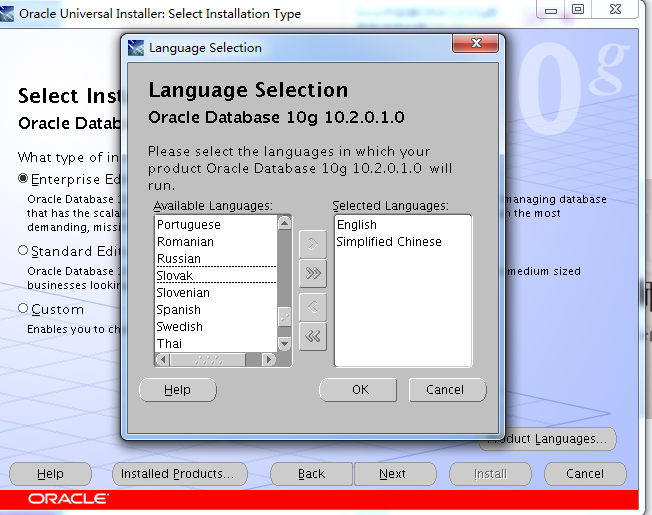Image resolution: width=652 pixels, height=515 pixels.
Task: Select Standard Edition radio button
Action: [23, 251]
